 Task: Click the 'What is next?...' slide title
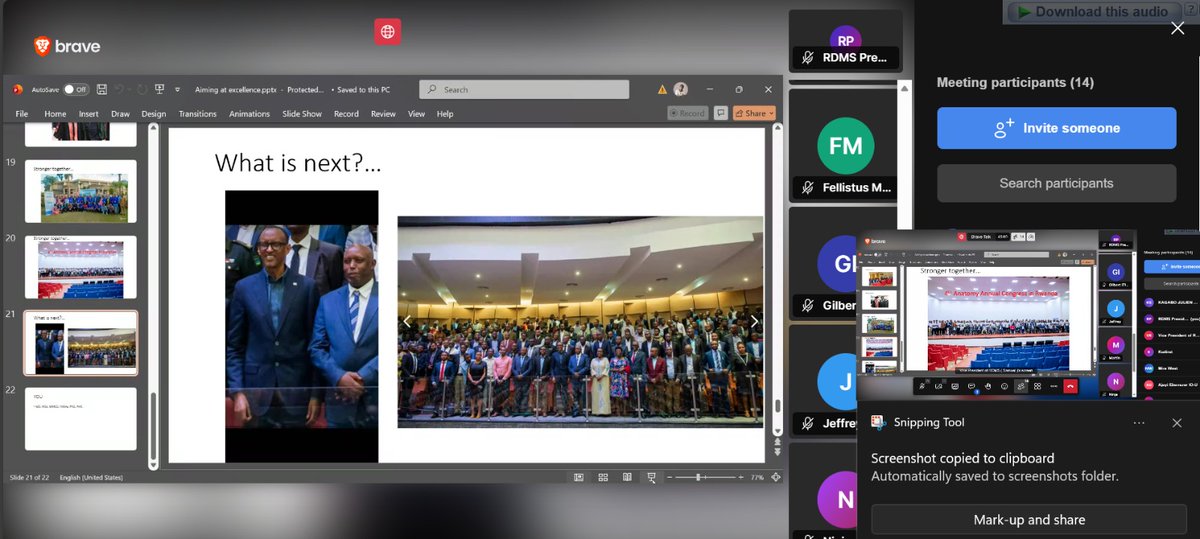click(298, 162)
